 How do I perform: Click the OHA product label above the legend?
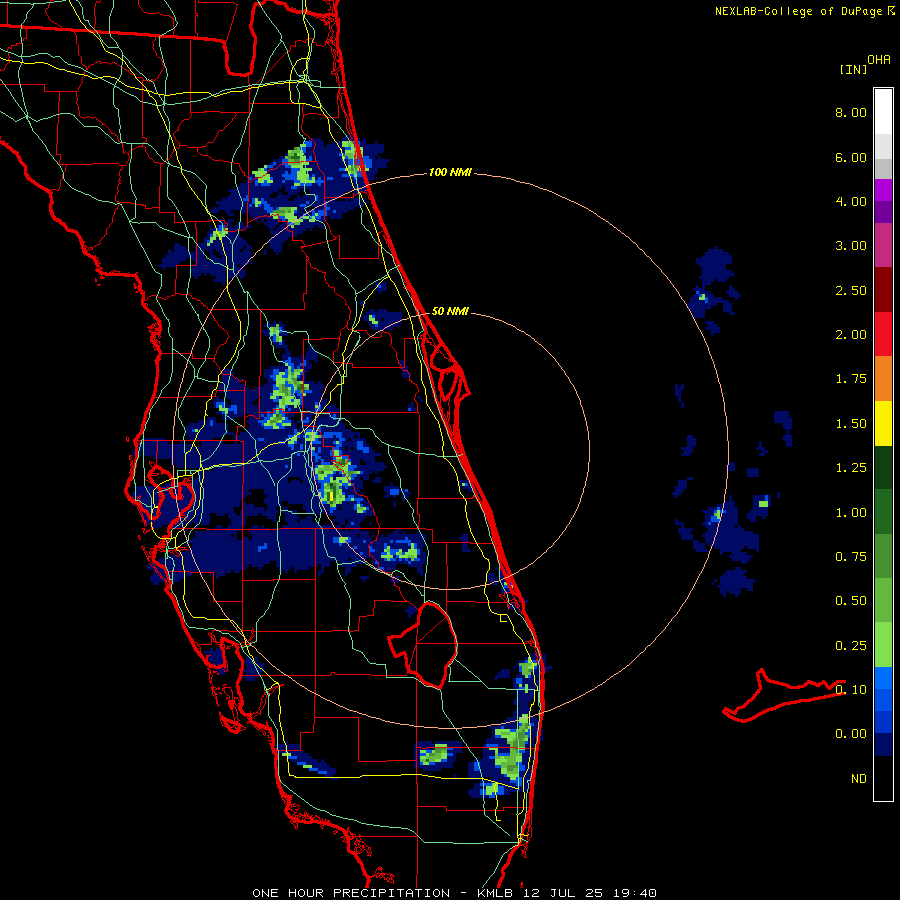(x=879, y=59)
